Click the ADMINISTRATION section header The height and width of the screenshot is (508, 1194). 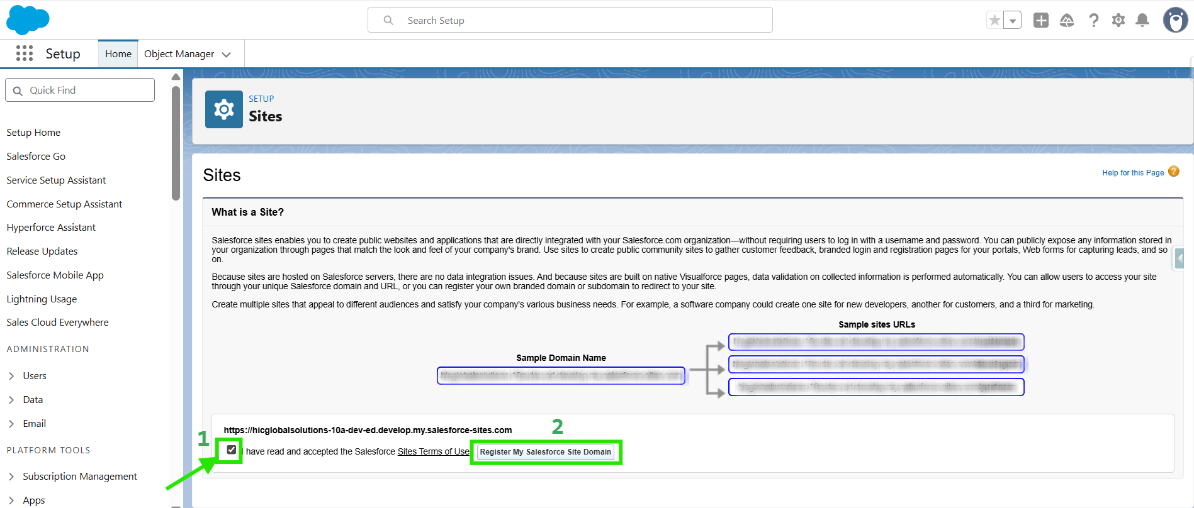coord(48,349)
